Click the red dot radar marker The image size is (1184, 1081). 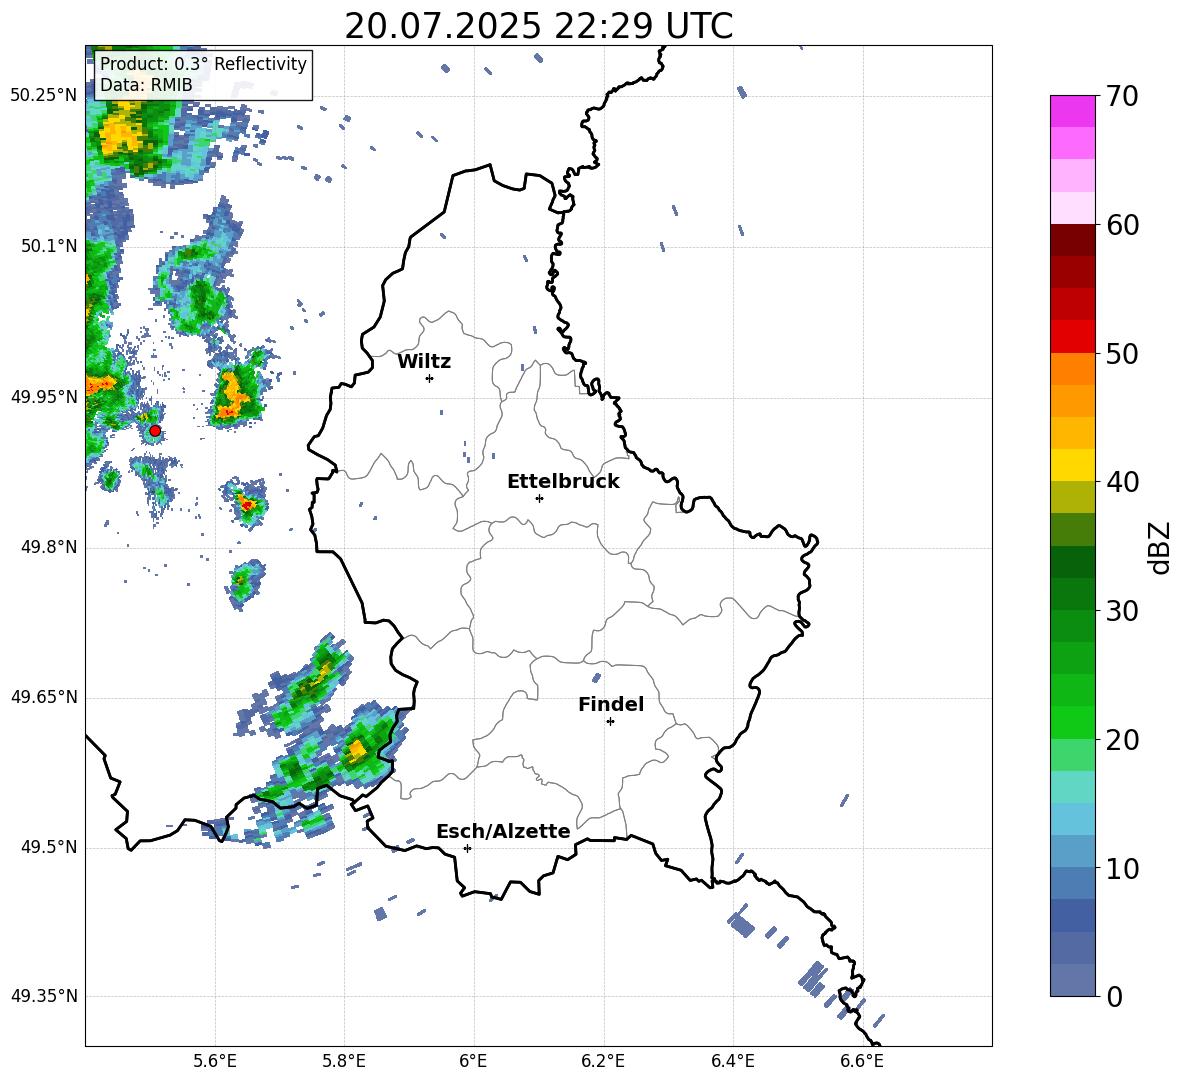click(x=155, y=431)
